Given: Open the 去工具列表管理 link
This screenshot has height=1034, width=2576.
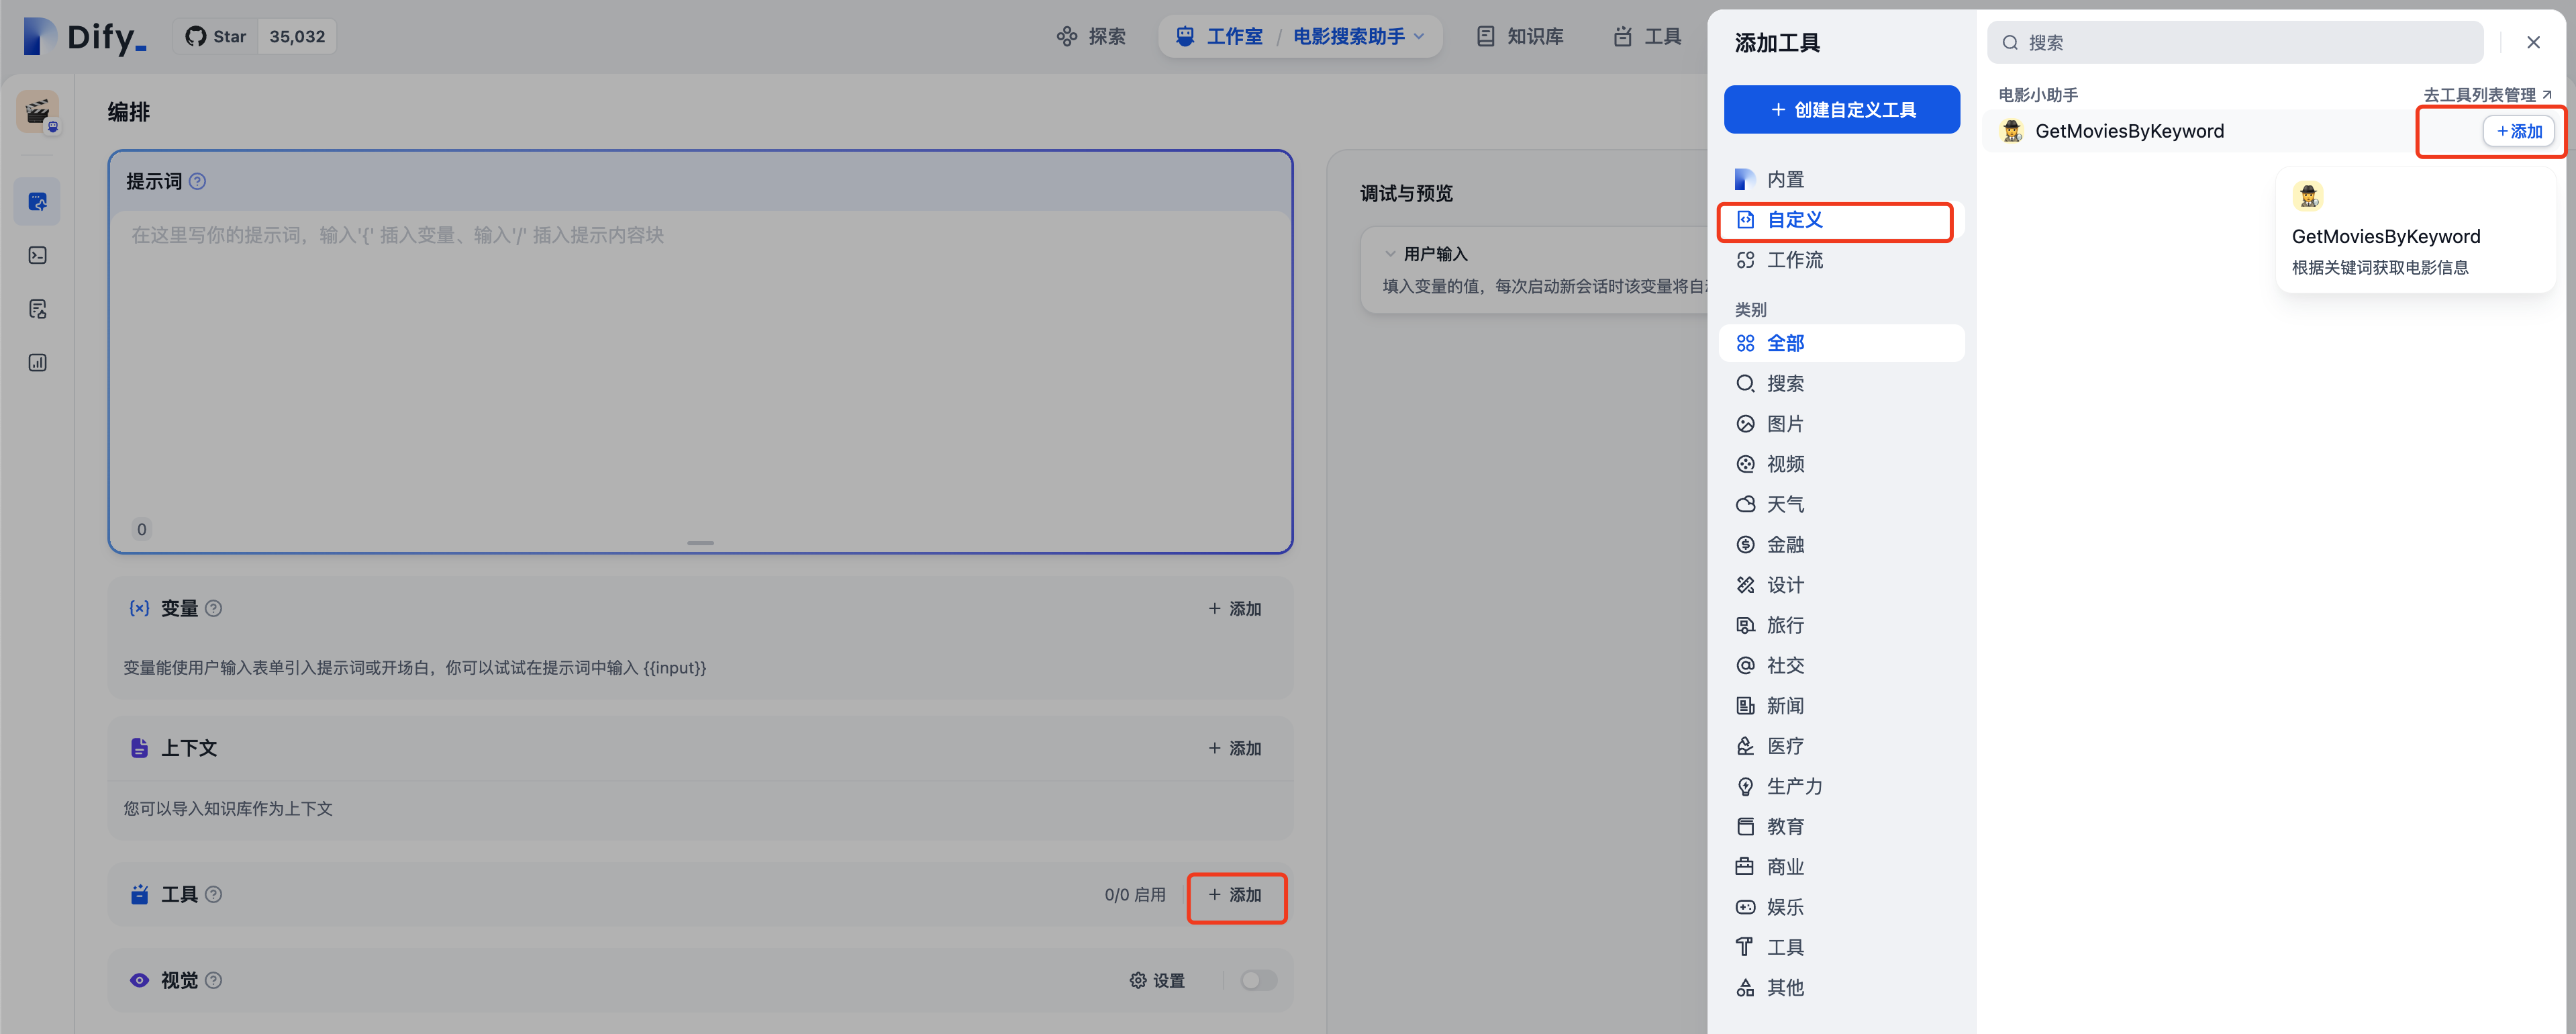Looking at the screenshot, I should pyautogui.click(x=2486, y=95).
